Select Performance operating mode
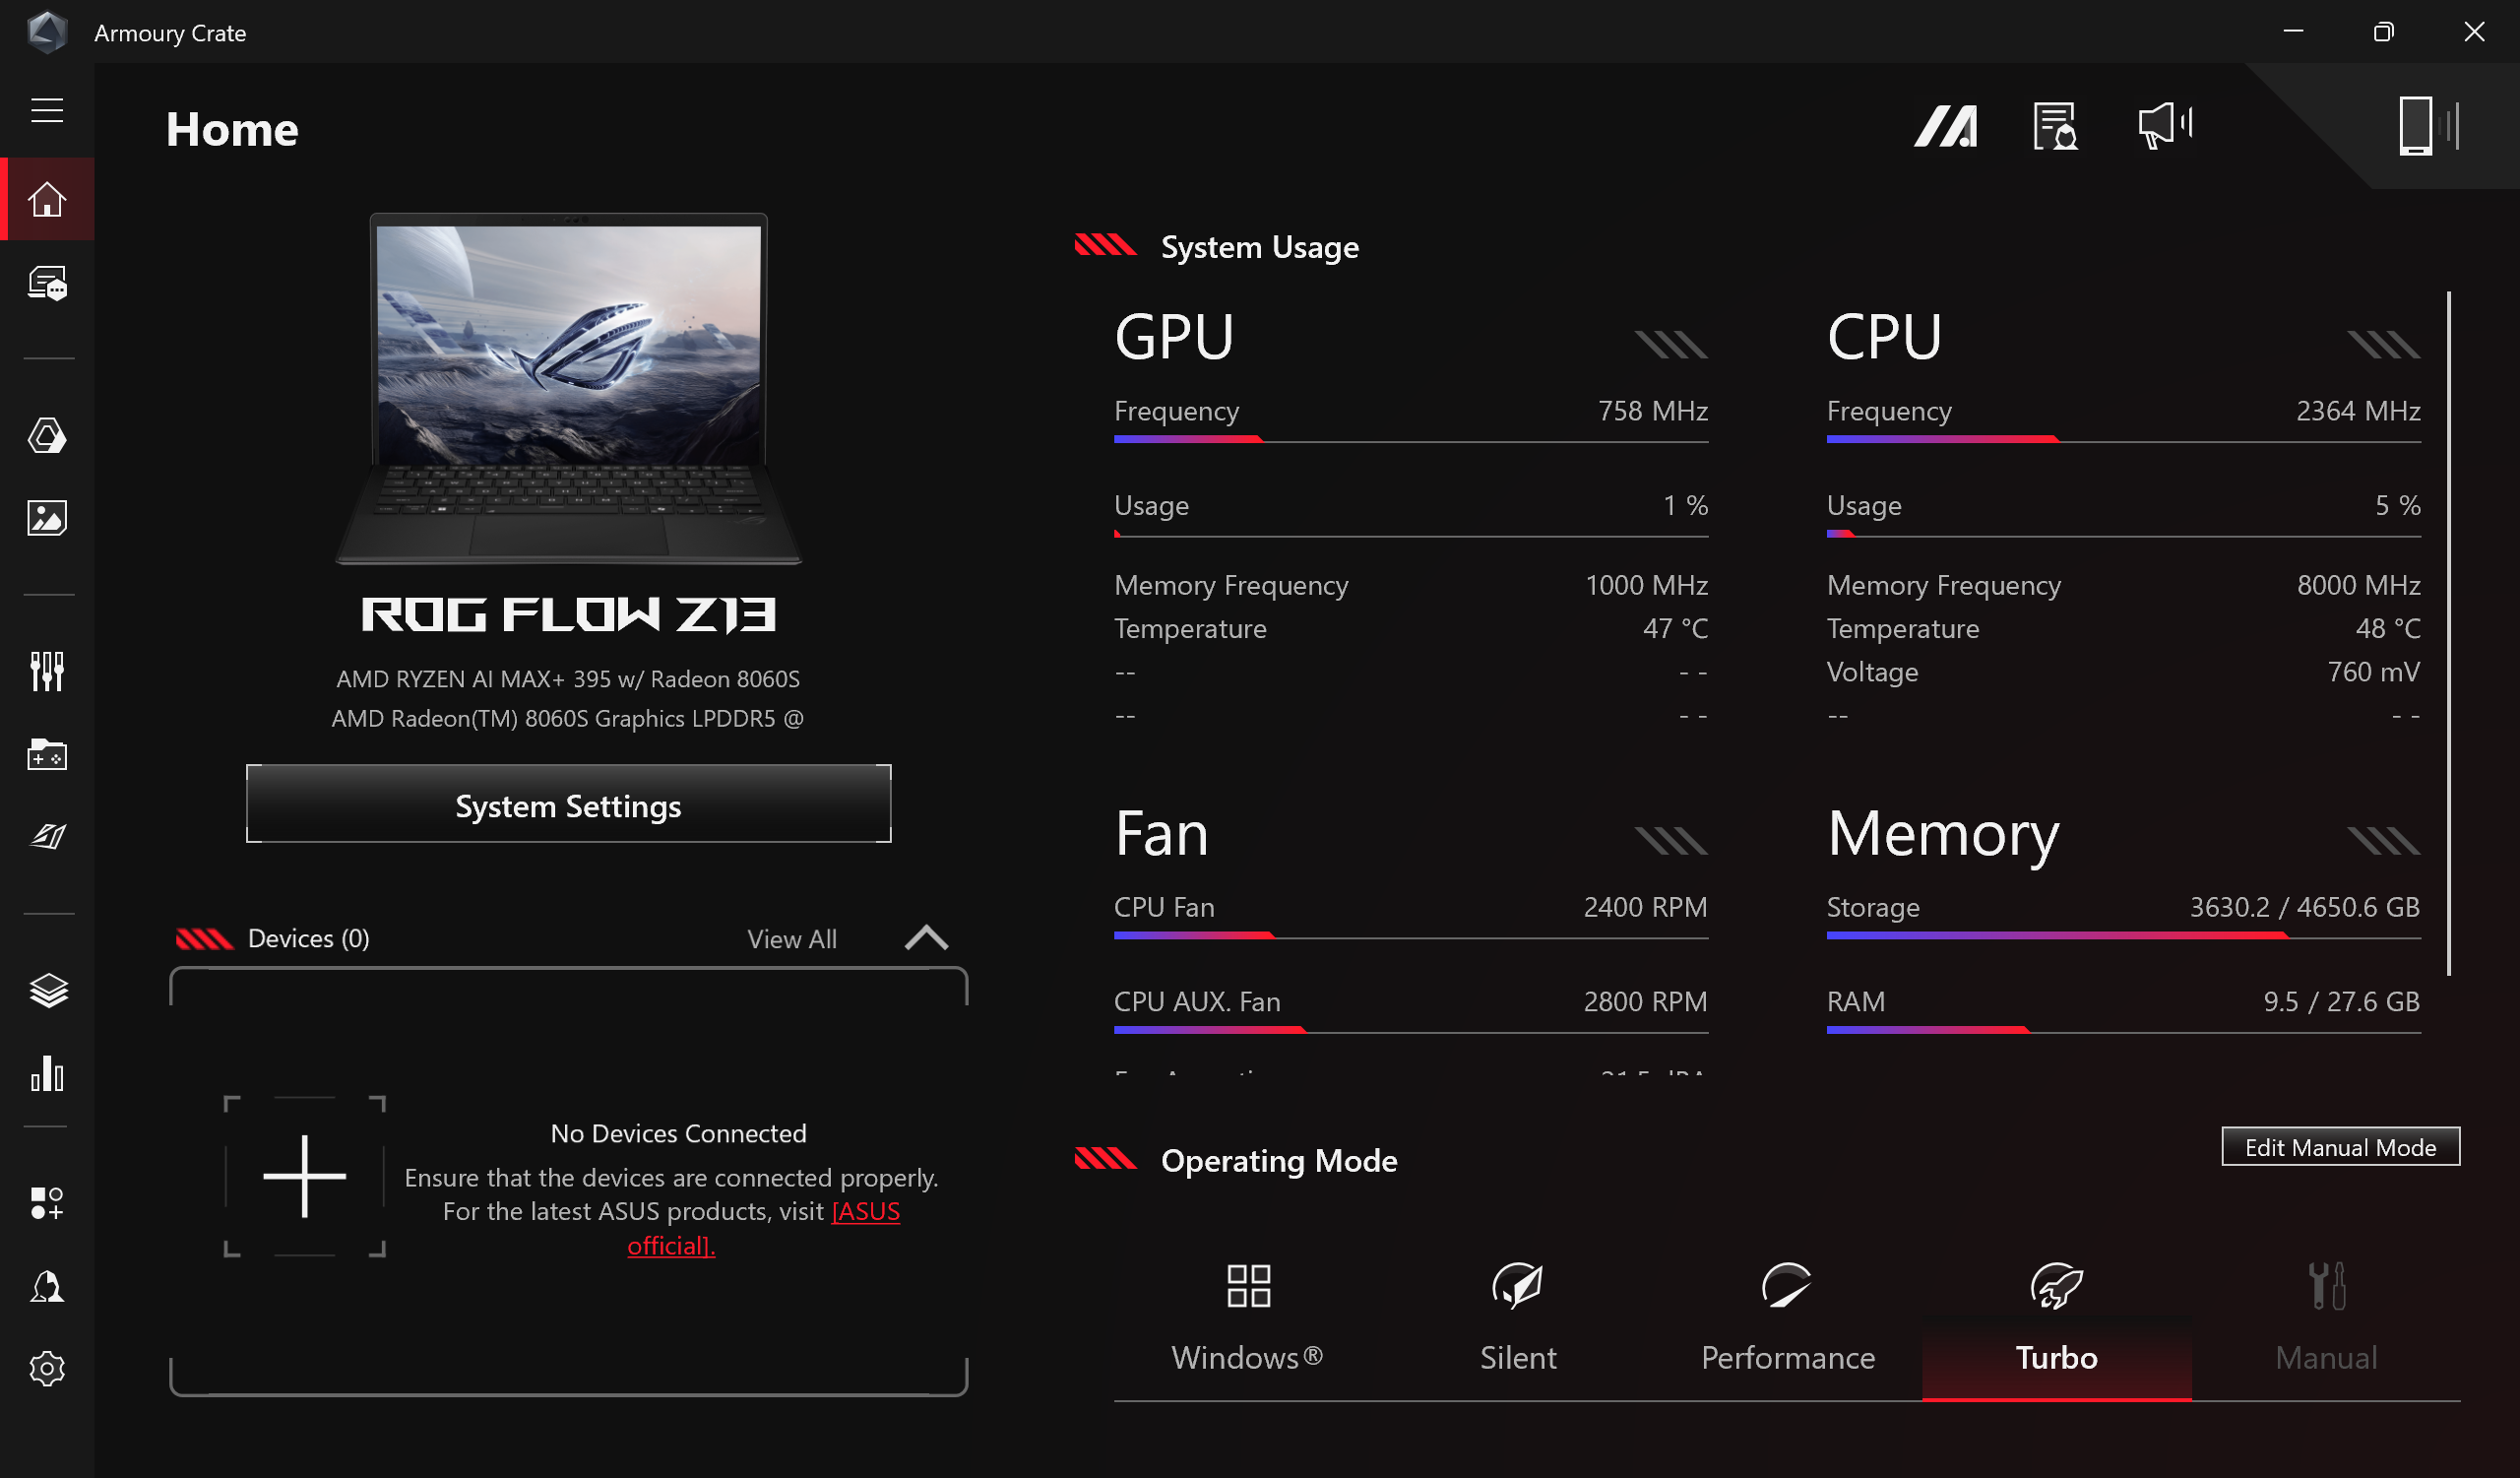 point(1788,1317)
